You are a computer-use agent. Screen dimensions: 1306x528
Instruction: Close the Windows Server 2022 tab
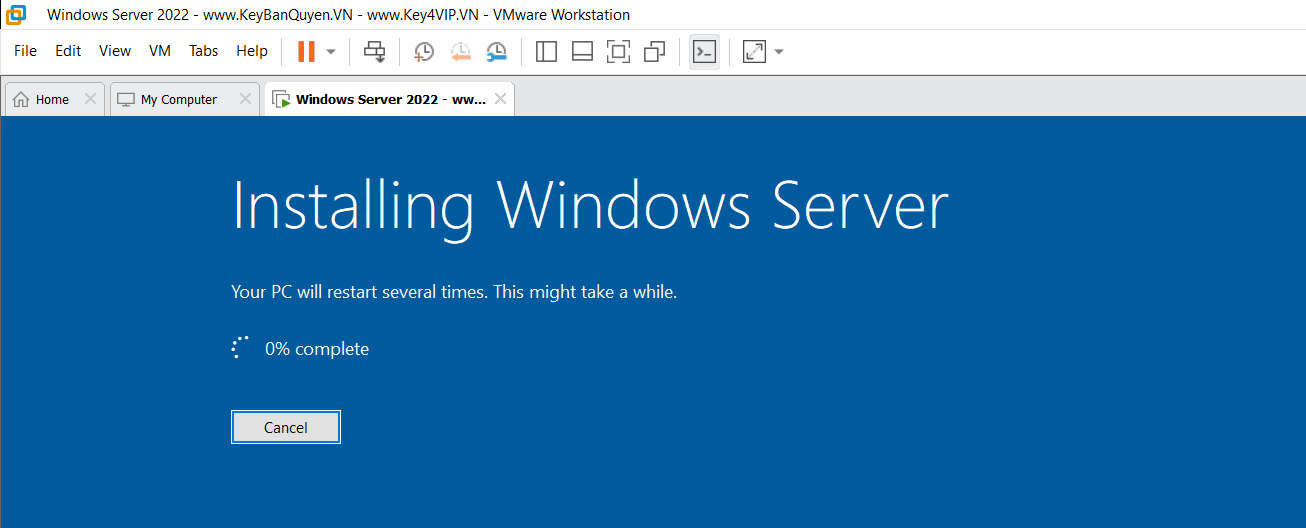click(500, 99)
